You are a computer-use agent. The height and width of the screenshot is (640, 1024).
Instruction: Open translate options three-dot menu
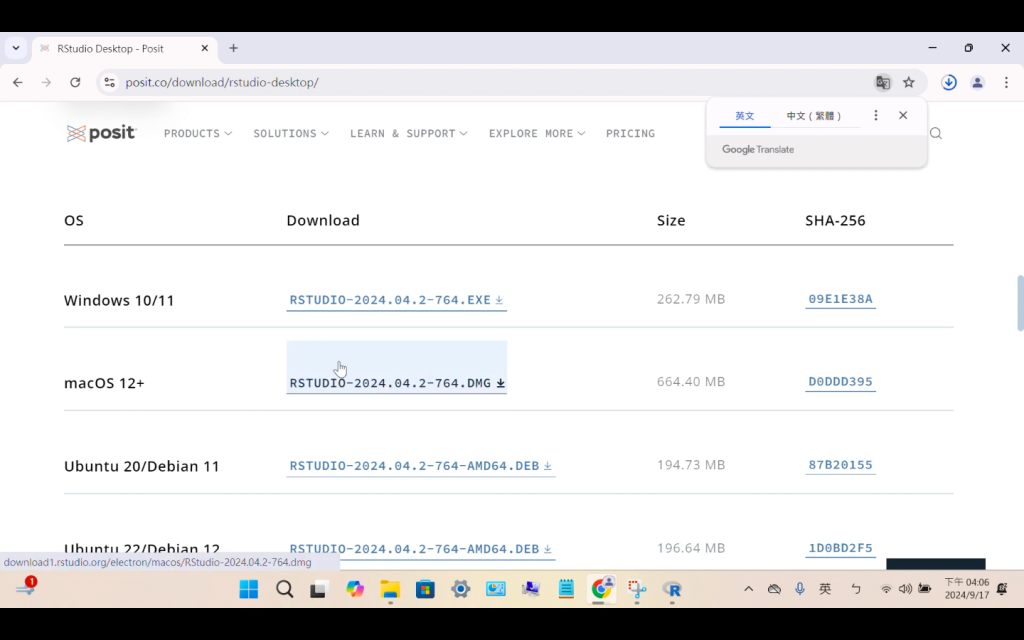coord(876,116)
